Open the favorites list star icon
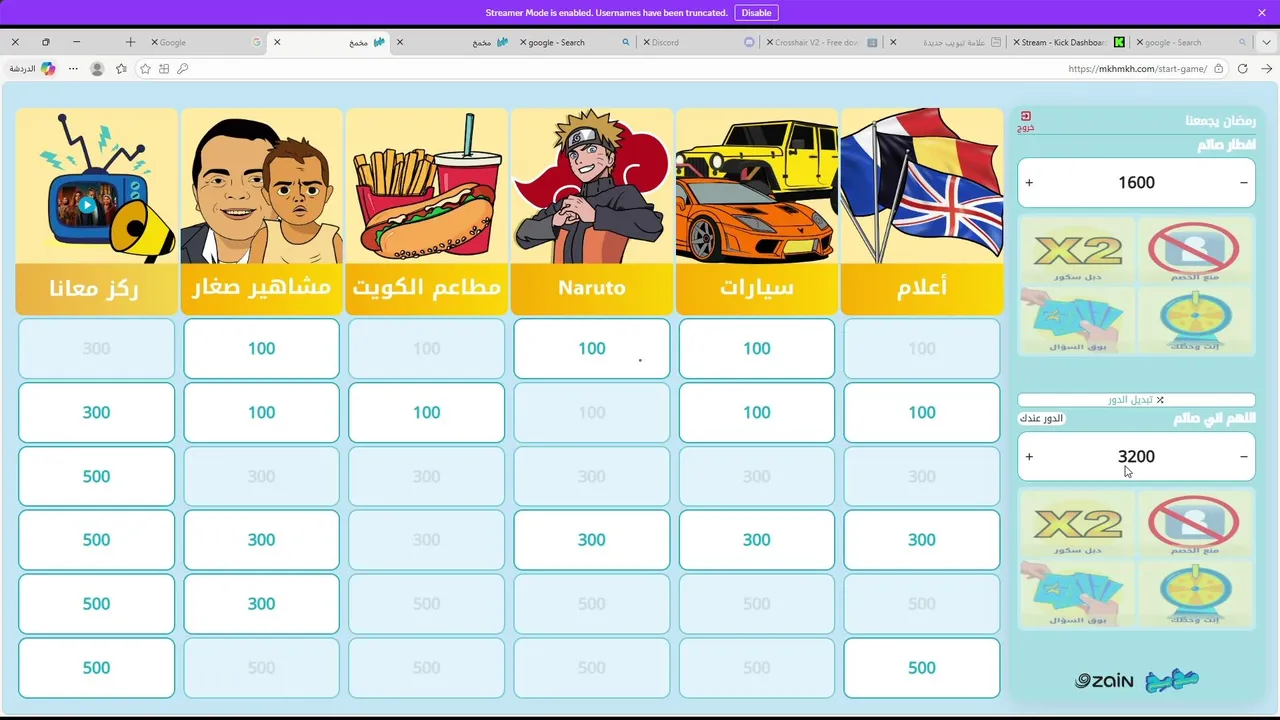Image resolution: width=1280 pixels, height=720 pixels. 121,69
